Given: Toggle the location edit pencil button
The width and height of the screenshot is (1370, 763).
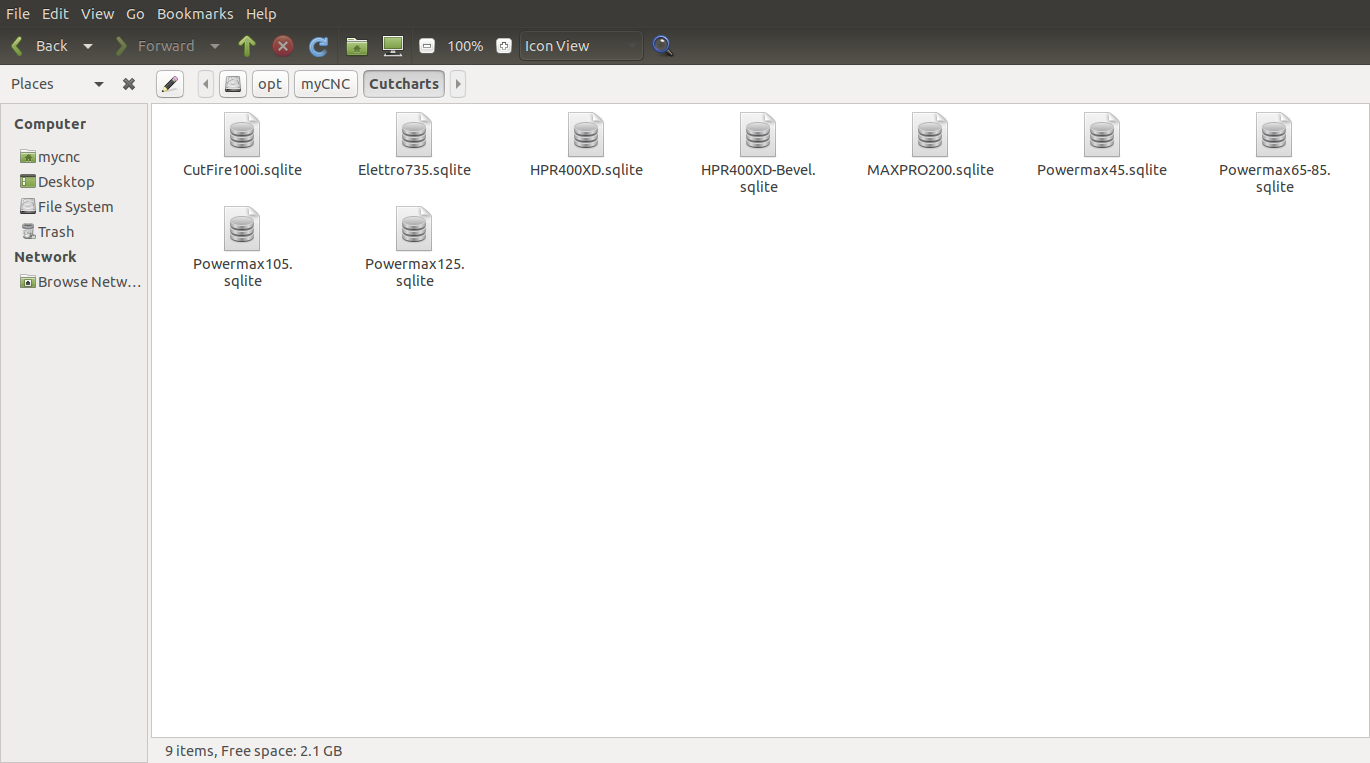Looking at the screenshot, I should pyautogui.click(x=170, y=84).
